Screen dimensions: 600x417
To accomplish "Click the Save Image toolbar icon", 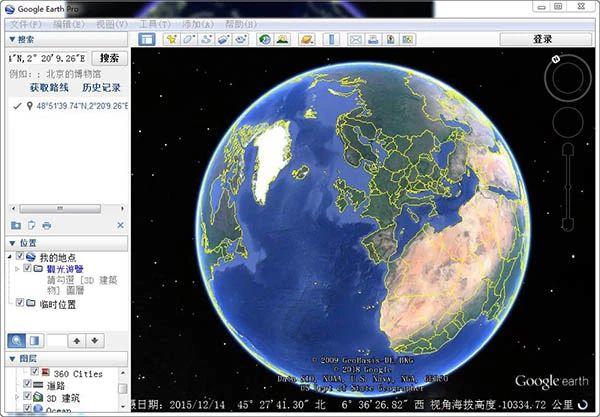I will tap(391, 39).
